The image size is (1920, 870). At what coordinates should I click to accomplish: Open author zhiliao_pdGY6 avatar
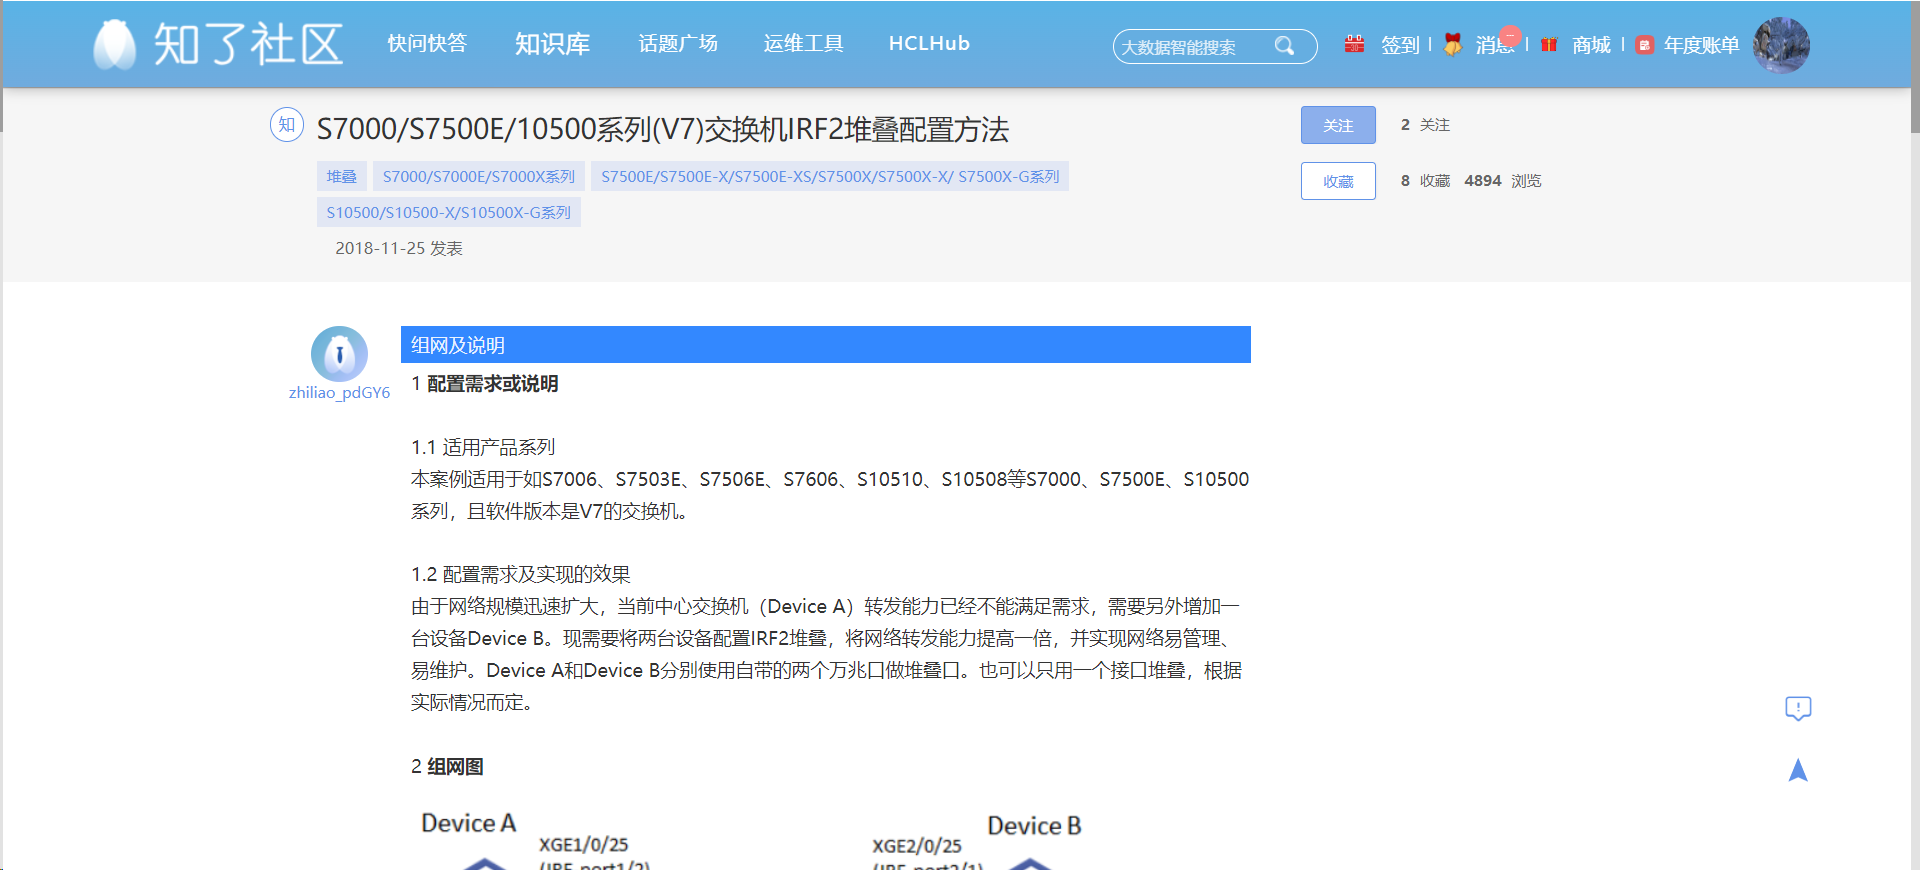coord(339,354)
